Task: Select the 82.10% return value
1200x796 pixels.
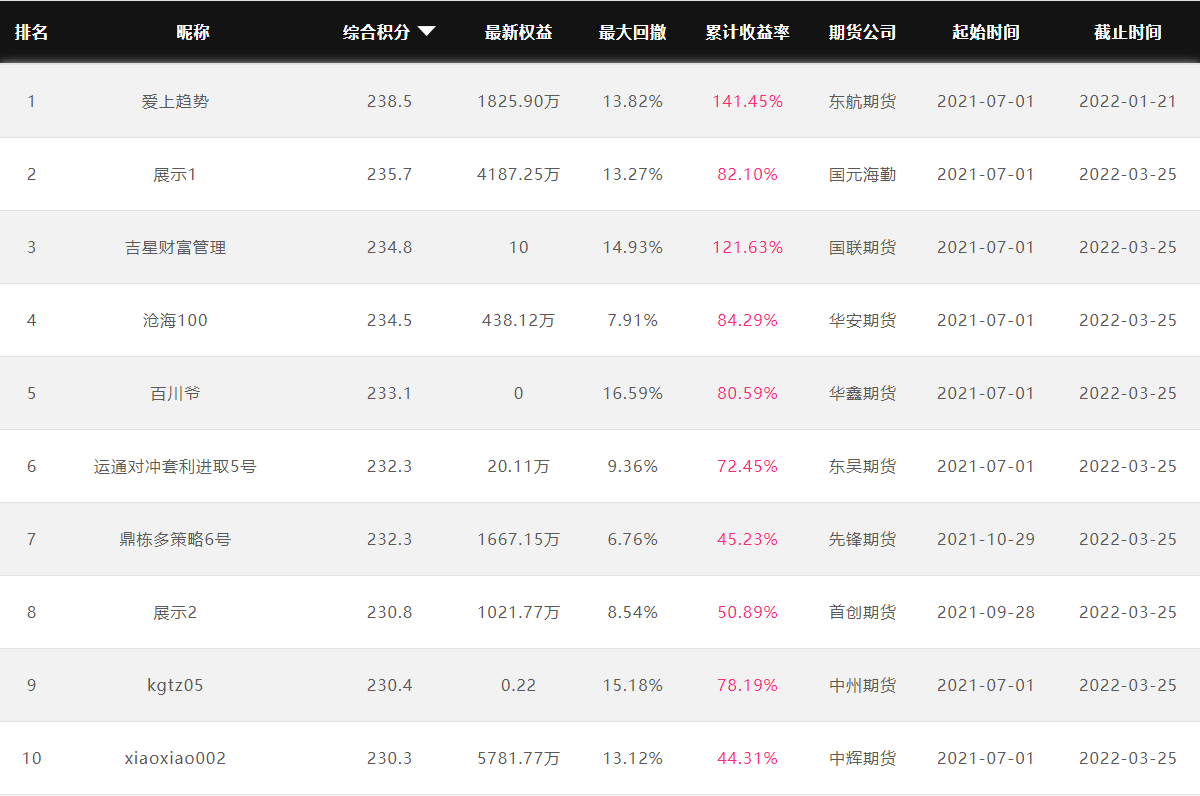Action: [747, 174]
